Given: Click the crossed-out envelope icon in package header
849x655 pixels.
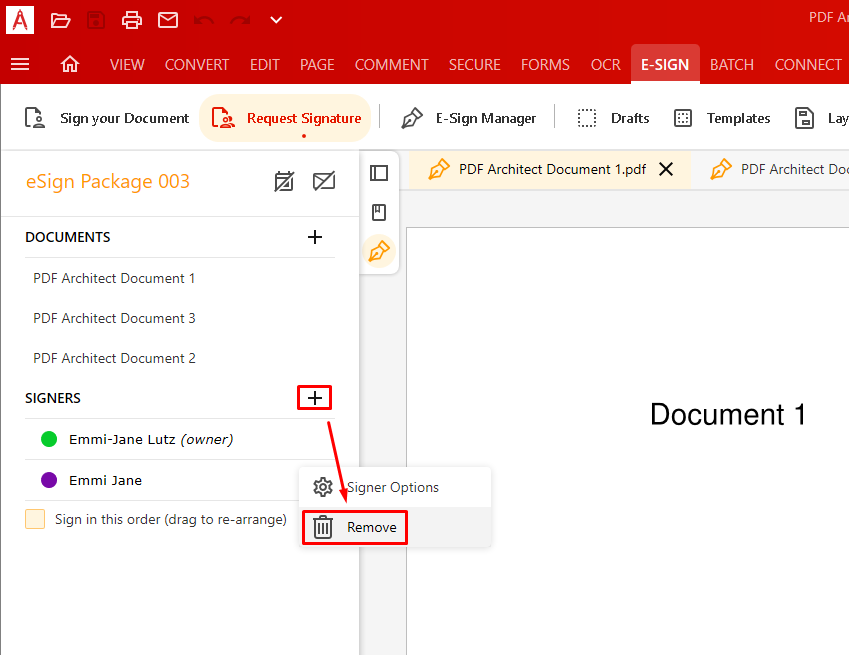Looking at the screenshot, I should click(x=324, y=181).
